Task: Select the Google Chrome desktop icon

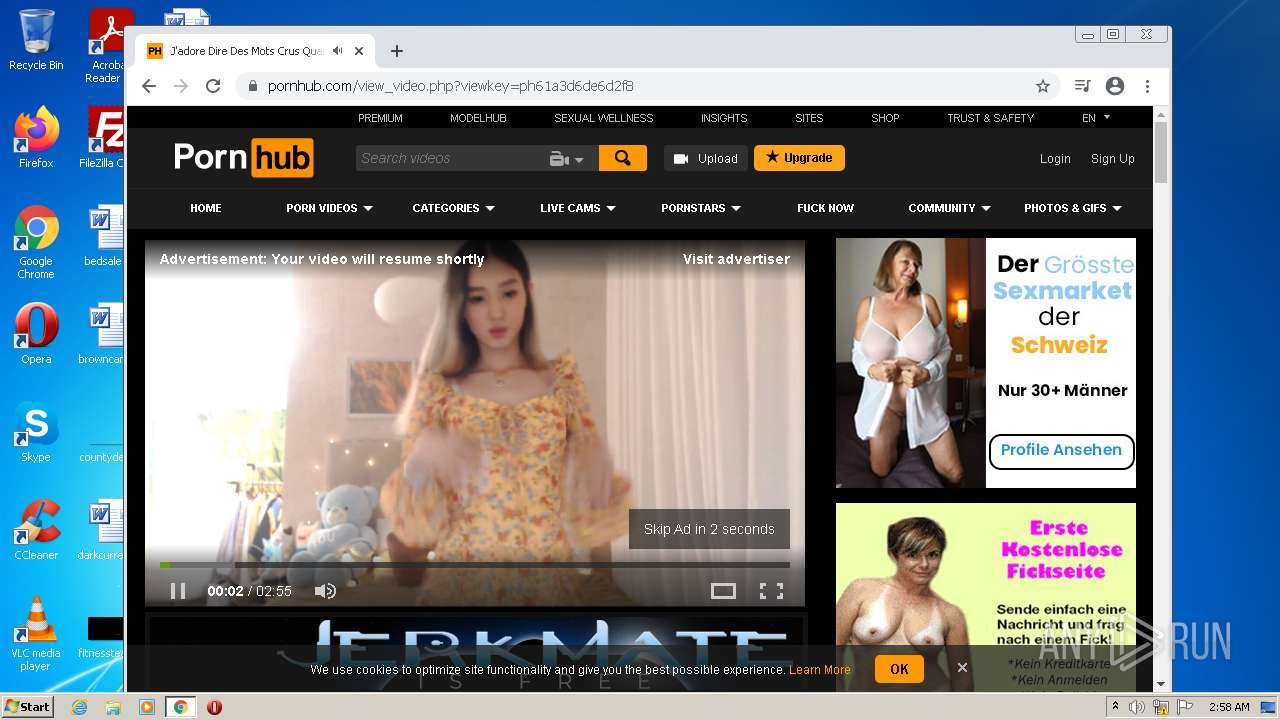Action: click(36, 243)
